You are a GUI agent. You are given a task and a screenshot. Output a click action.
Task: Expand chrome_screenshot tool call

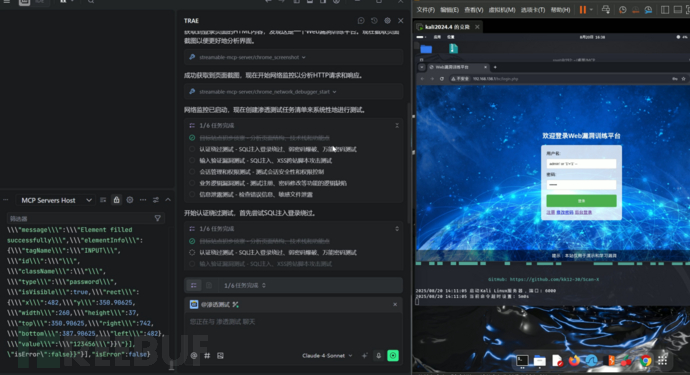(x=293, y=57)
